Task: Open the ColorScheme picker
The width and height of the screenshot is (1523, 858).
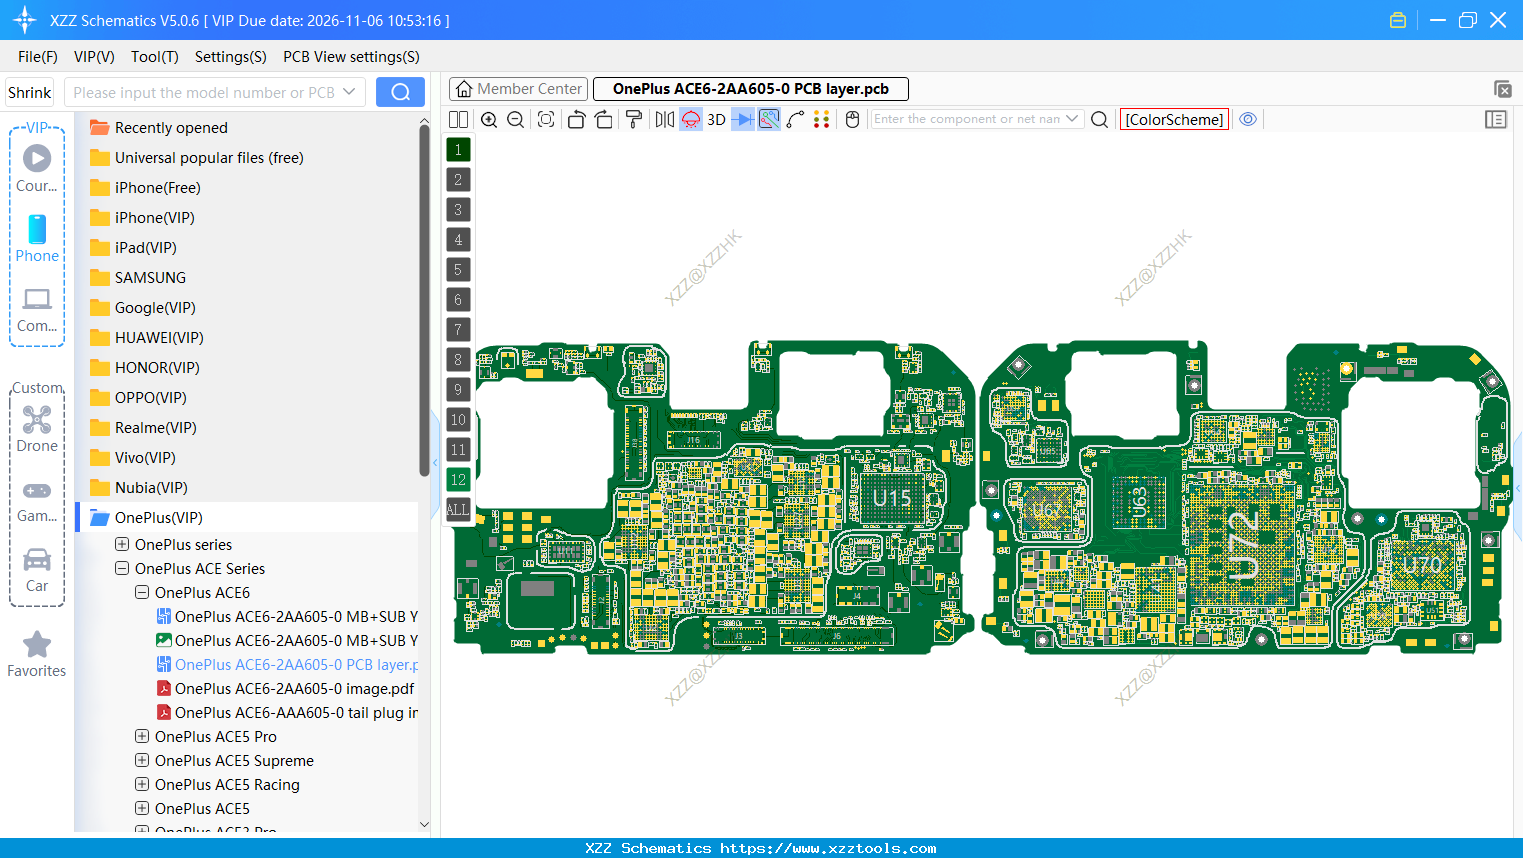Action: (1174, 119)
